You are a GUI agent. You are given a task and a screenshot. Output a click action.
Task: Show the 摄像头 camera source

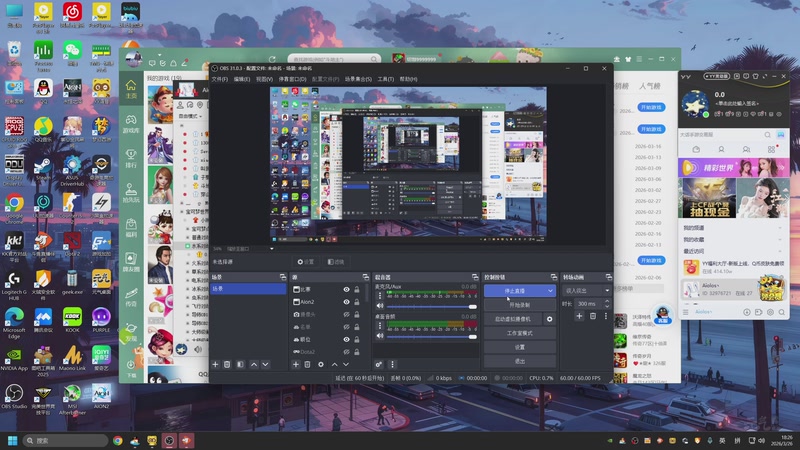(x=346, y=314)
